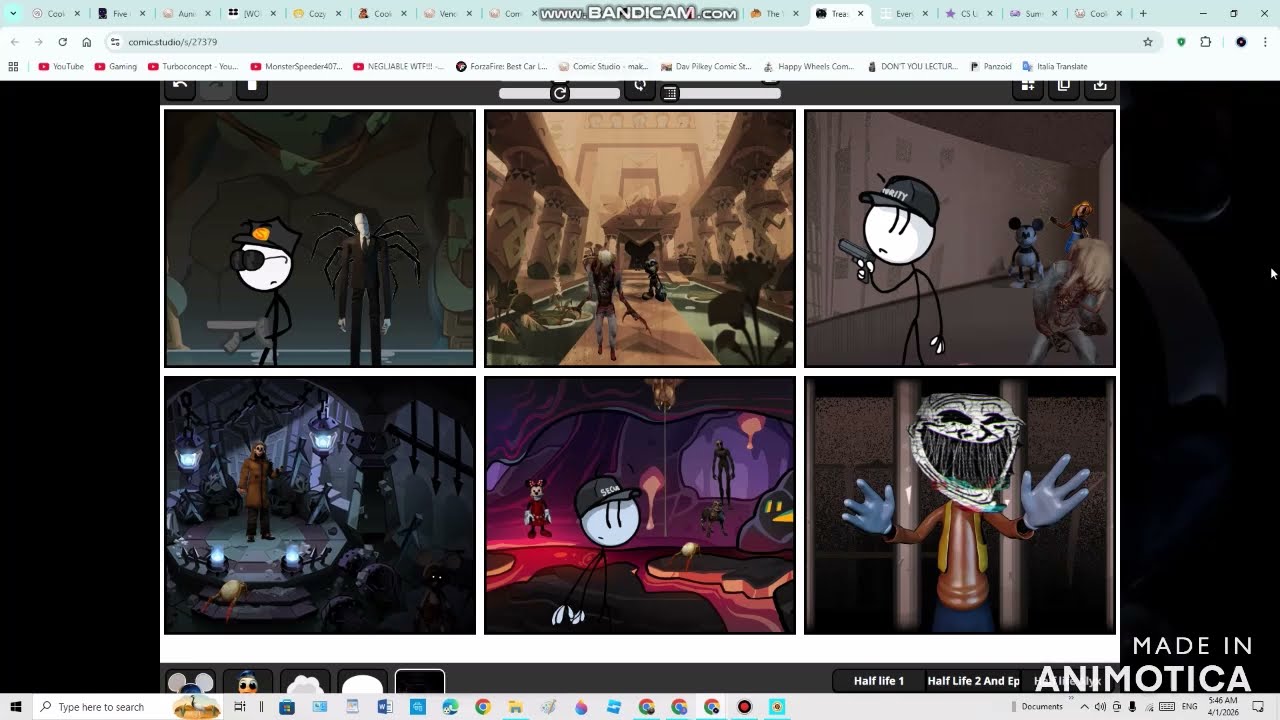Bookmark this page with the star icon

click(x=1148, y=42)
